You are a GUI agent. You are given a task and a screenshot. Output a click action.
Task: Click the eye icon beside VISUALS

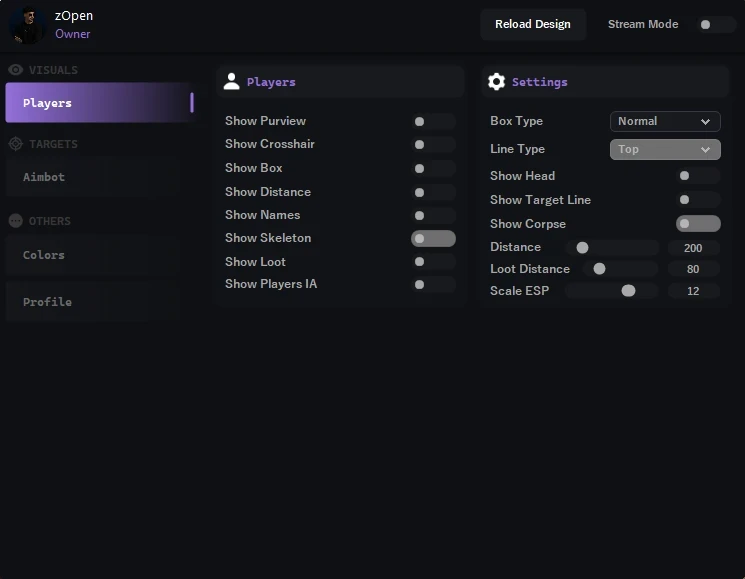16,70
